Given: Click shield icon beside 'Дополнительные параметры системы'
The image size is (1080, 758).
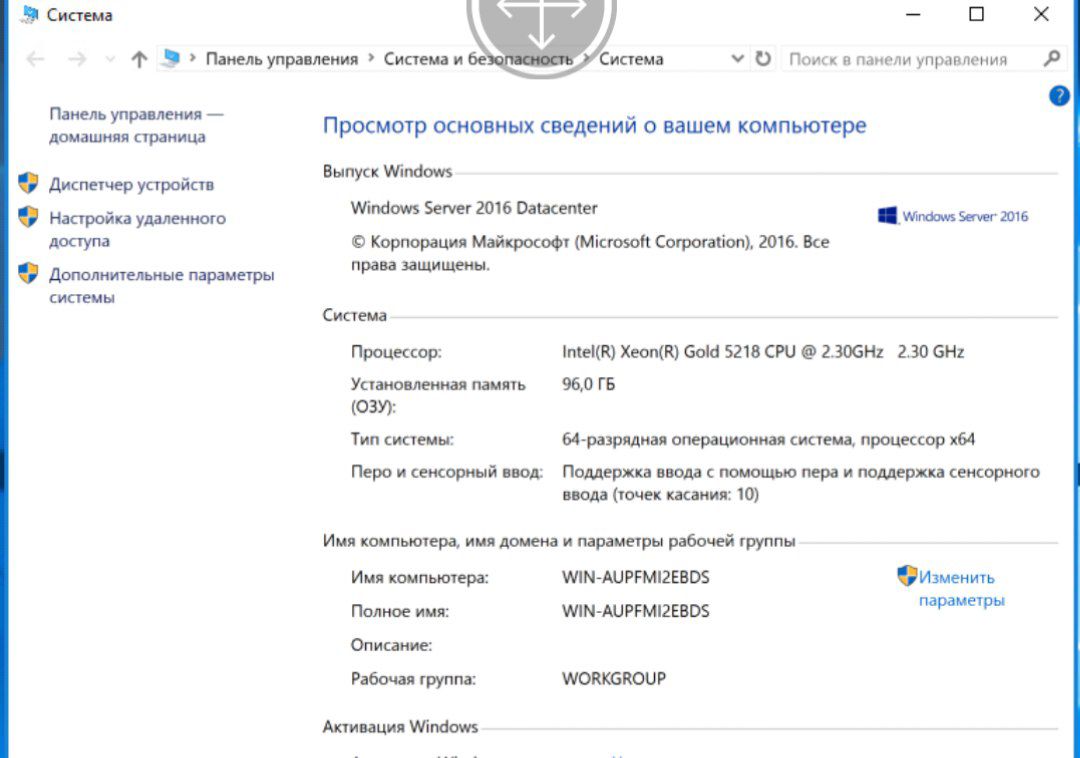Looking at the screenshot, I should [x=28, y=273].
